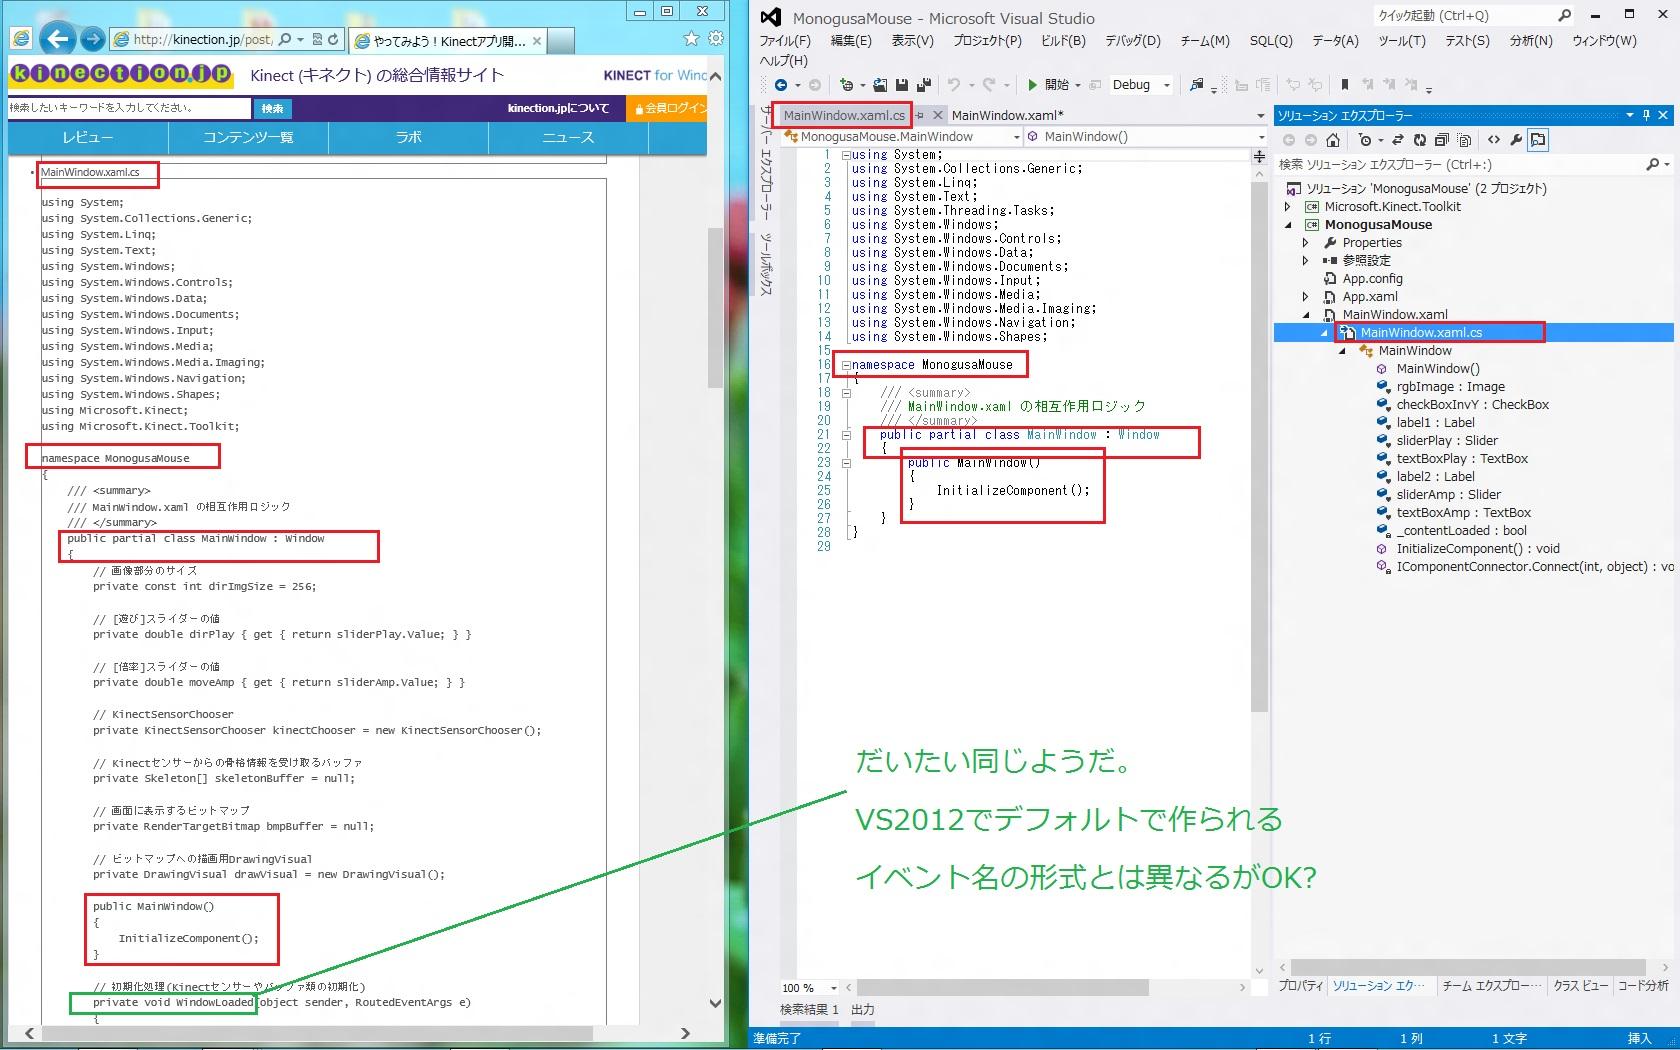Click Home icon in Solution Explorer toolbar
Viewport: 1680px width, 1050px height.
click(1333, 140)
